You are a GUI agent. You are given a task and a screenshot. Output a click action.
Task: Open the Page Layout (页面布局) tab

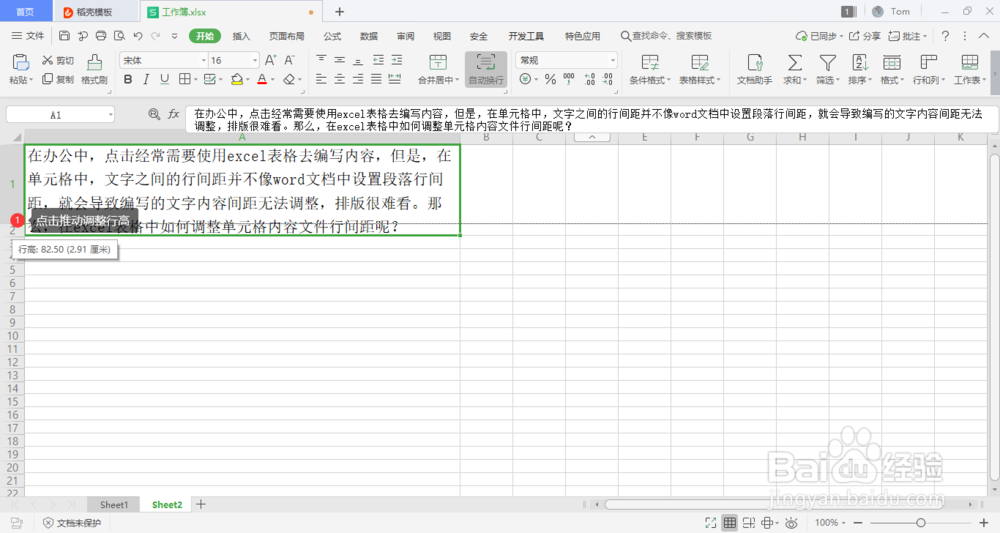point(286,36)
